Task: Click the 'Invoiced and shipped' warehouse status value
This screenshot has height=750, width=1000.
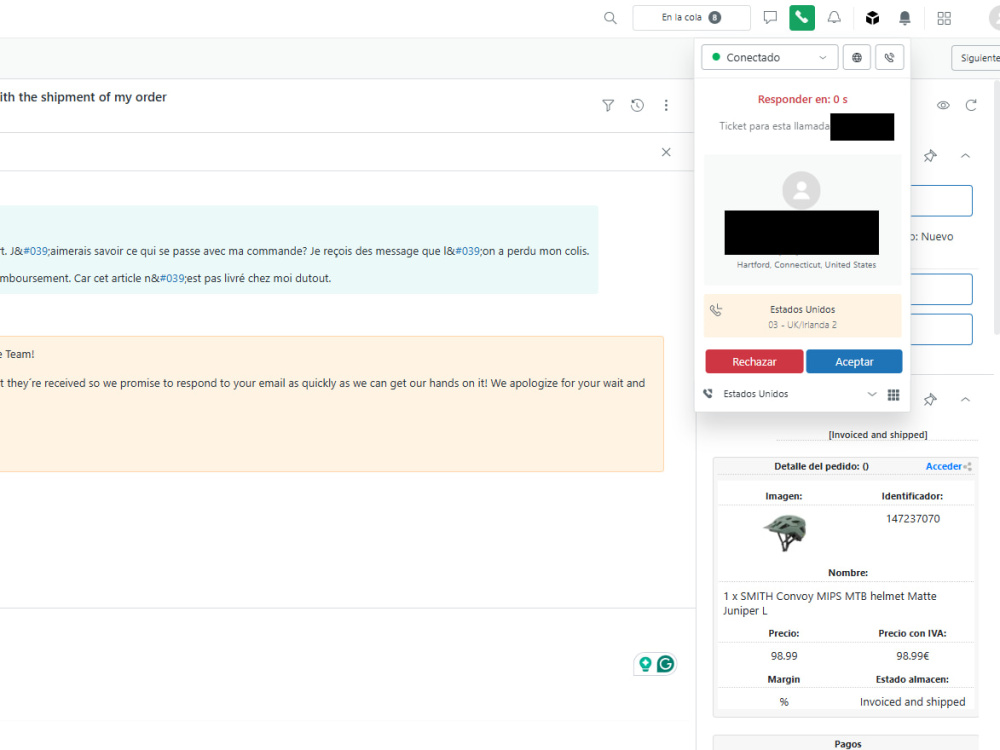Action: point(912,702)
